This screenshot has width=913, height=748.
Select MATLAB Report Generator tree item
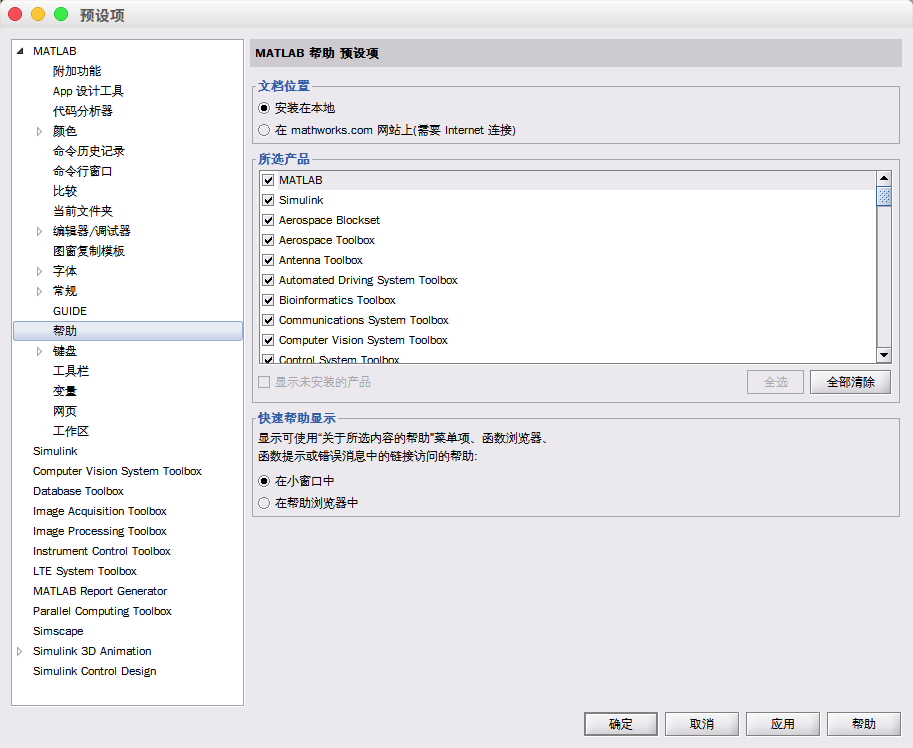point(100,591)
